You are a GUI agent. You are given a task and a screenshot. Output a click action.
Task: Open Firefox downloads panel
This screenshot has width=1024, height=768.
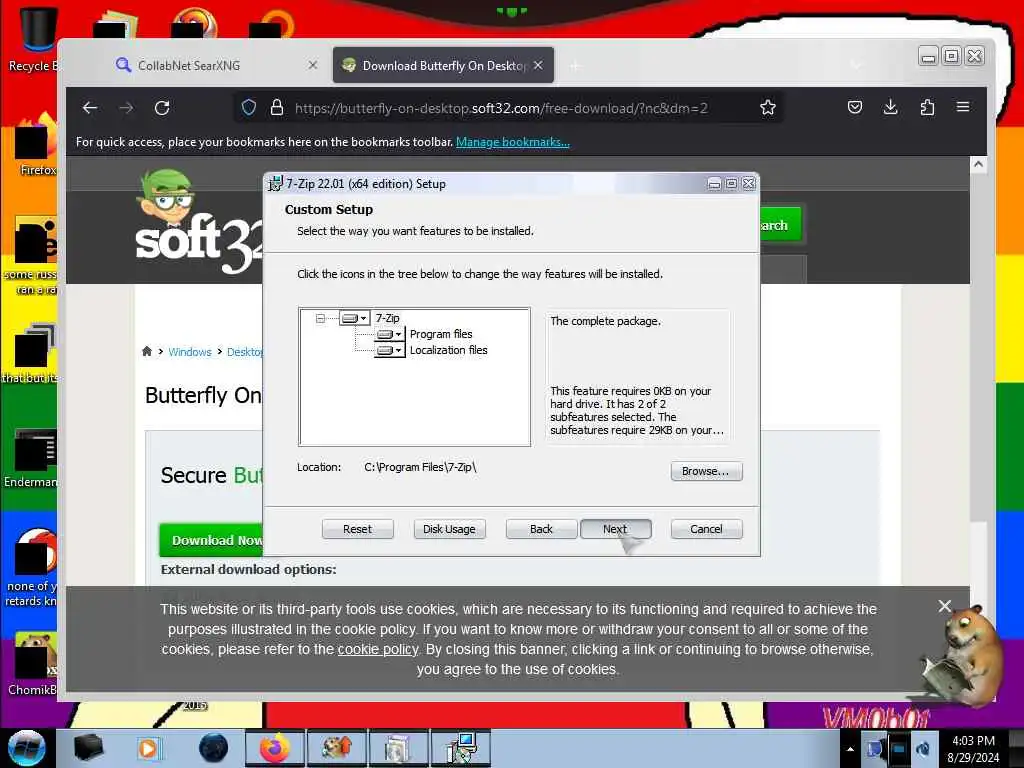coord(890,108)
